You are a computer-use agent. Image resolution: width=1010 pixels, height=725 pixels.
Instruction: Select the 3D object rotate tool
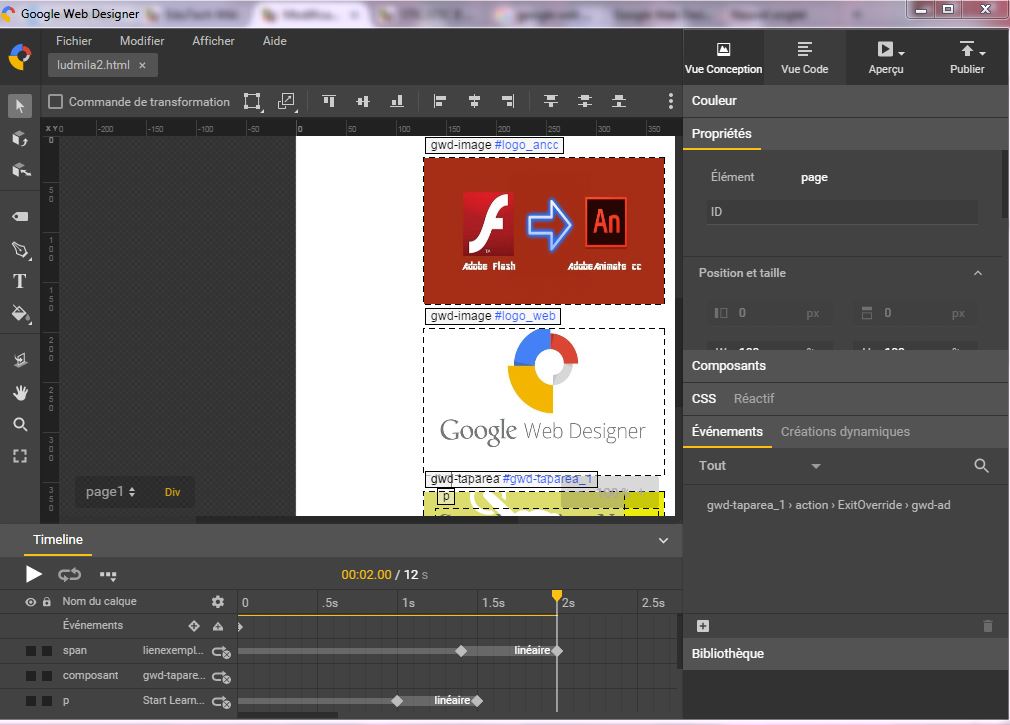click(20, 138)
